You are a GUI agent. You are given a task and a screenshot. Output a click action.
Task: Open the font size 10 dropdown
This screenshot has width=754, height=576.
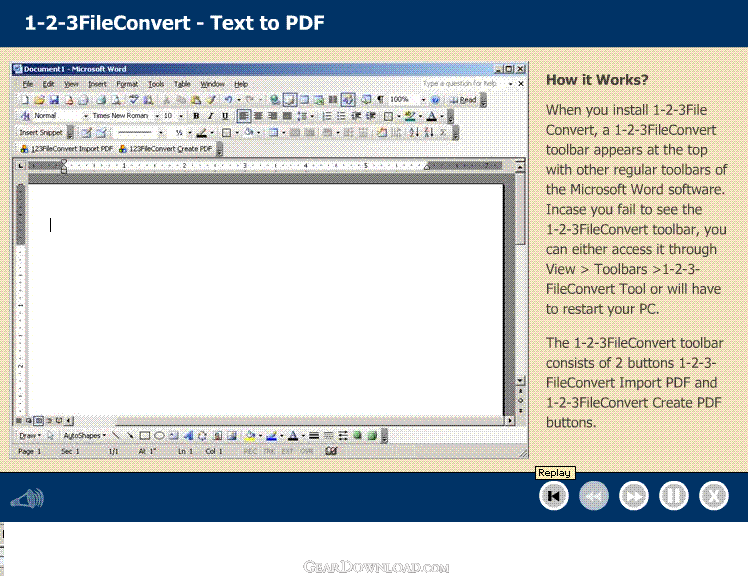coord(181,116)
